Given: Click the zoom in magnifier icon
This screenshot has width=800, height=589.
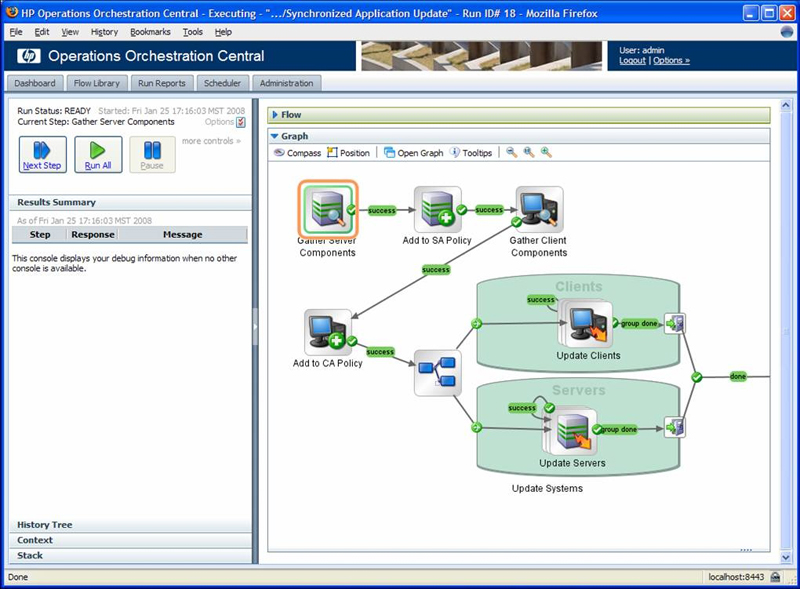Looking at the screenshot, I should pos(546,152).
